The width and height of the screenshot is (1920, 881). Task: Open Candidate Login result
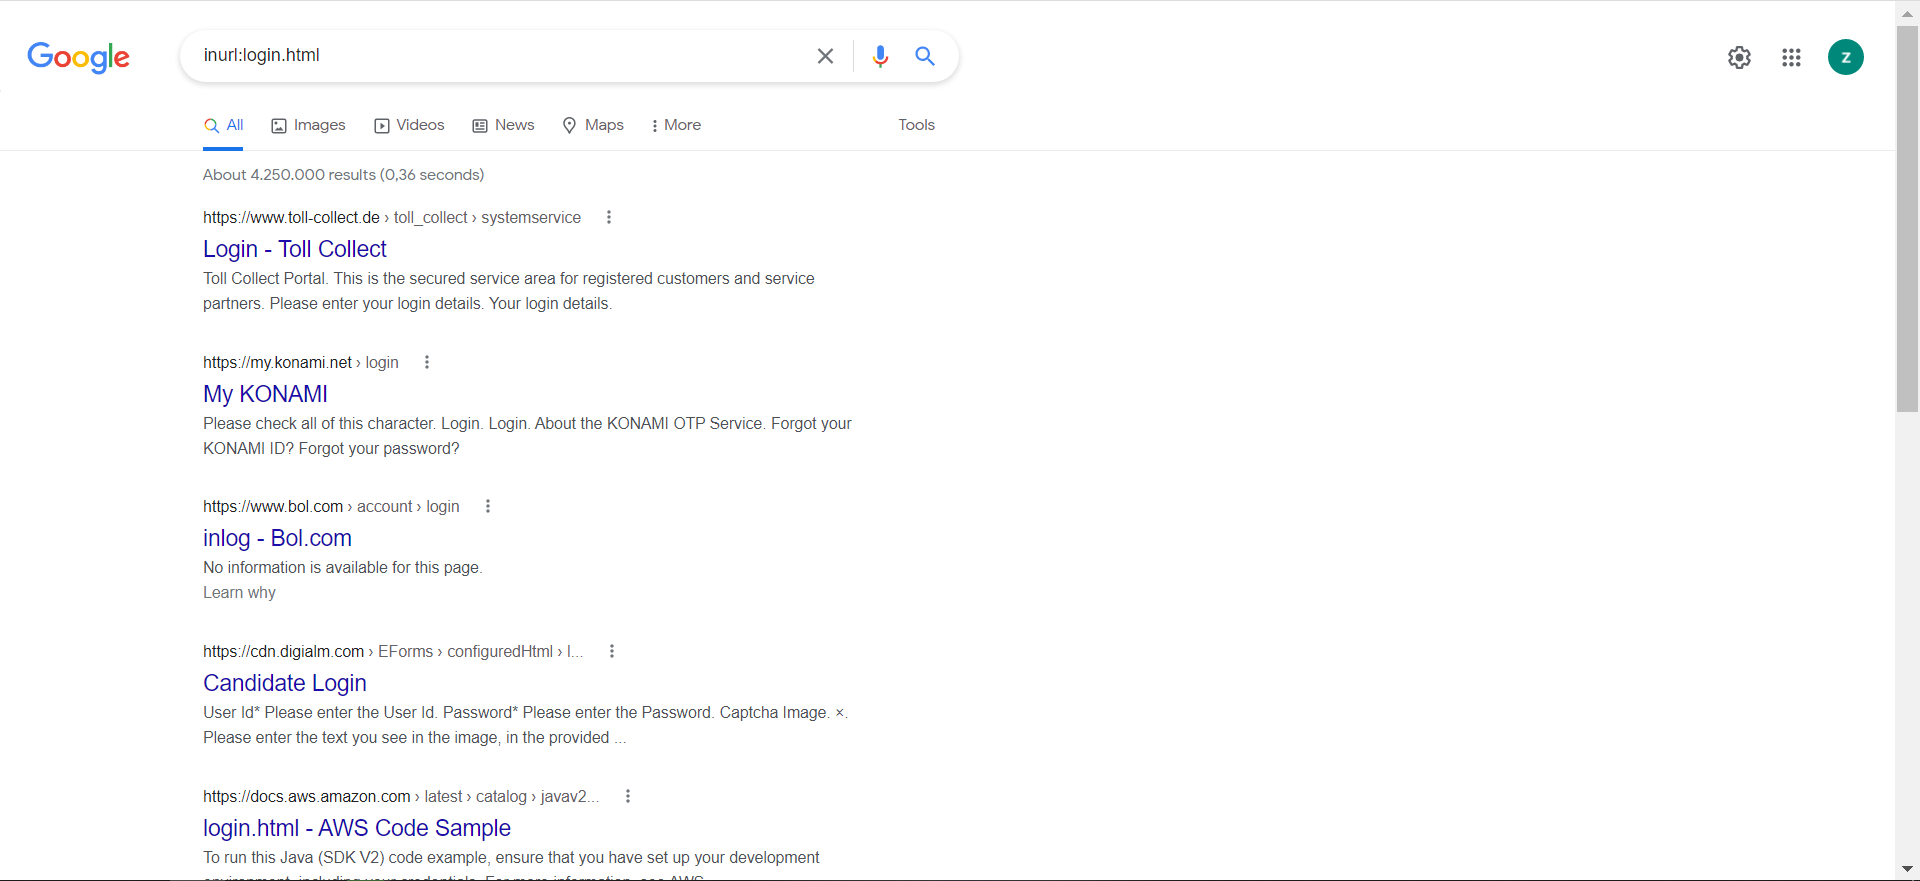(x=285, y=683)
